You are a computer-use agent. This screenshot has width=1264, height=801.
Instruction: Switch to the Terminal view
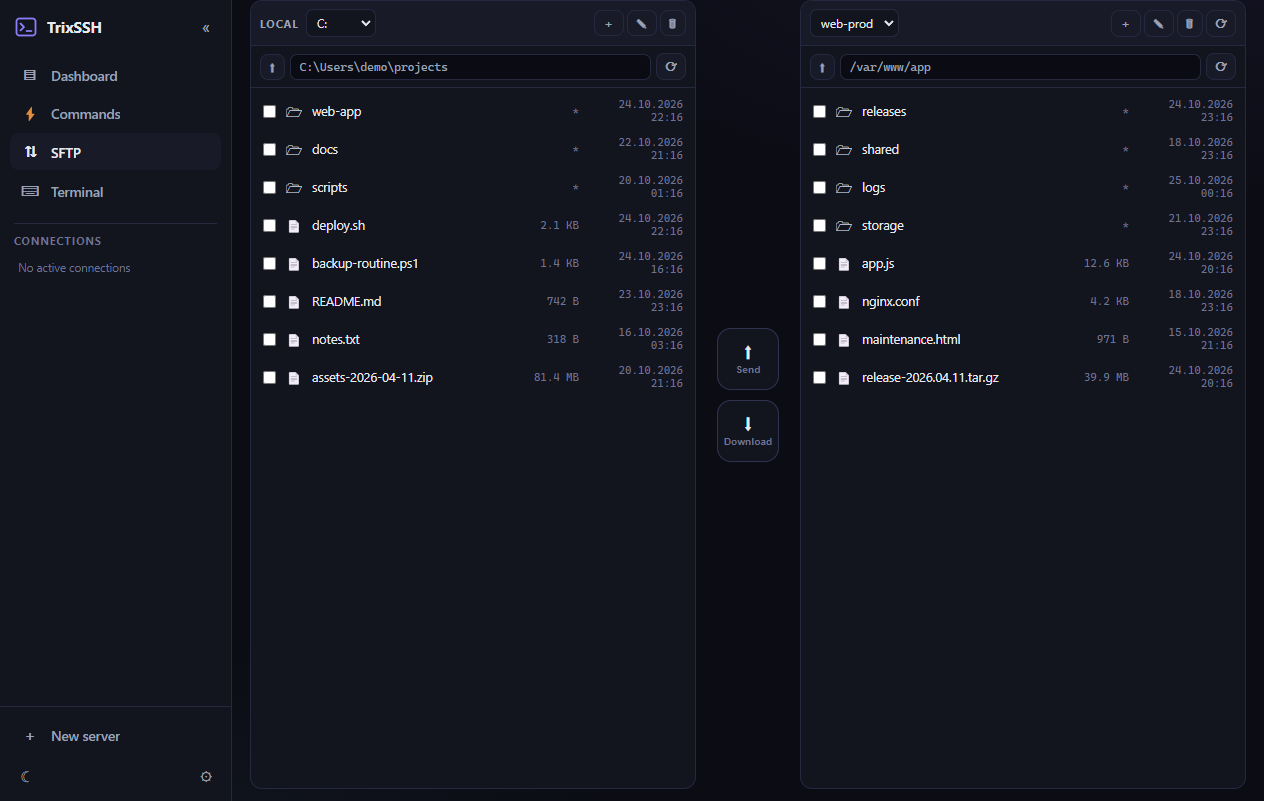click(x=116, y=192)
